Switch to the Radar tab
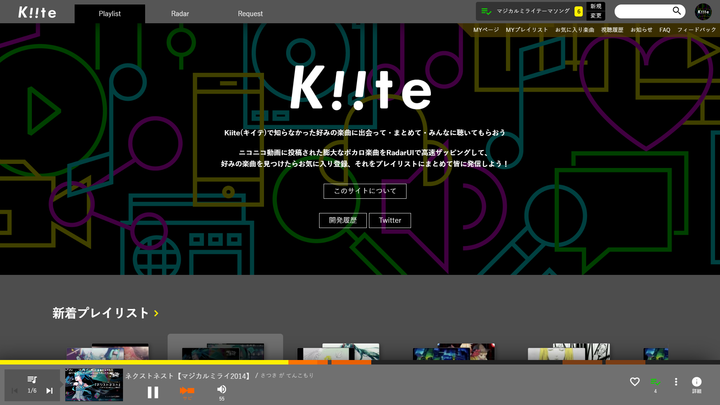The image size is (720, 405). pyautogui.click(x=180, y=14)
